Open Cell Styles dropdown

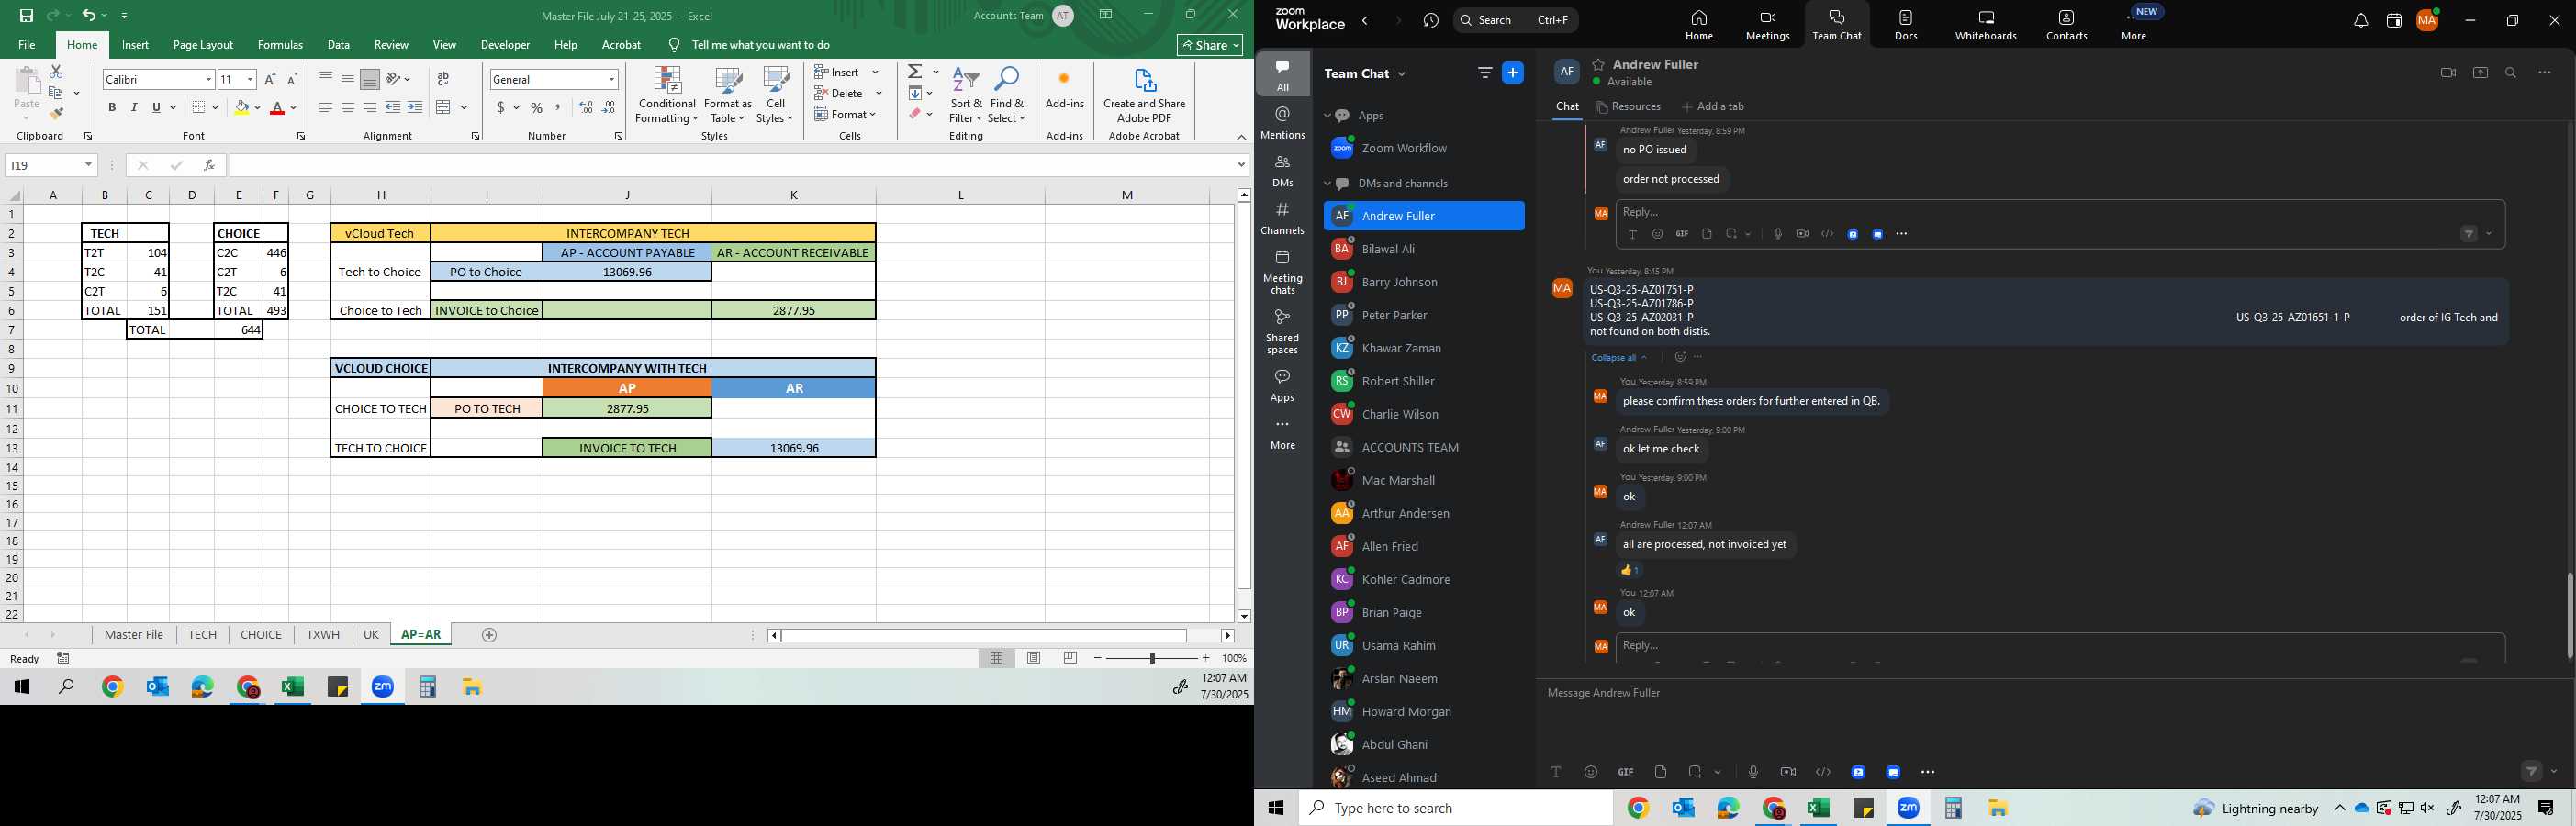pyautogui.click(x=775, y=96)
